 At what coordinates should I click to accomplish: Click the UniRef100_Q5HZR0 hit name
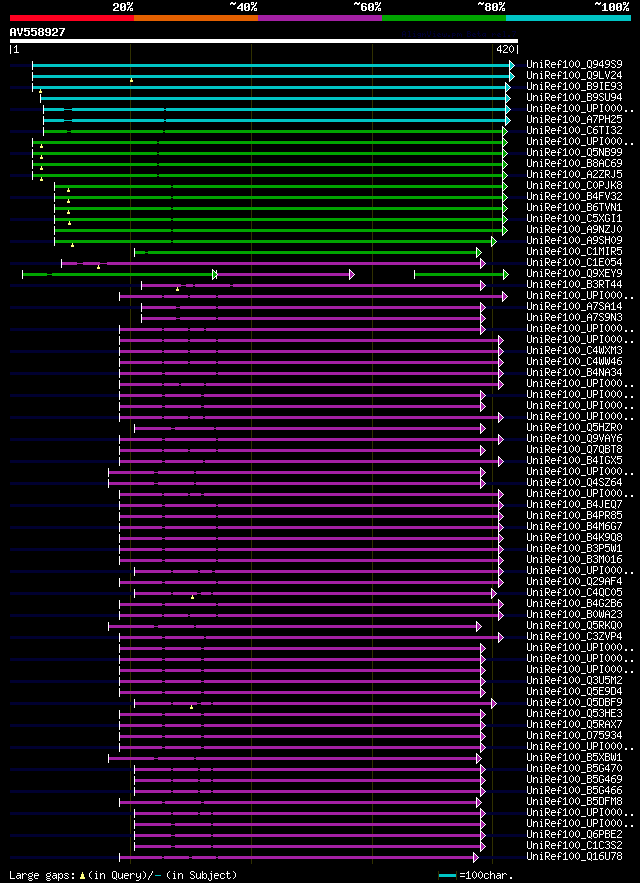point(574,427)
